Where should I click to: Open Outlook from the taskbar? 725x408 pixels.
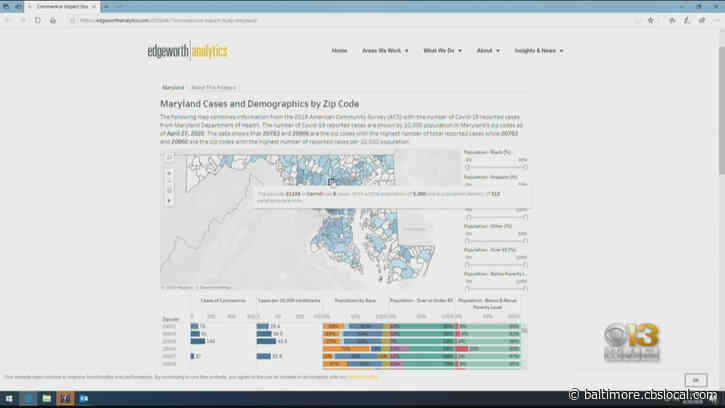pyautogui.click(x=84, y=398)
